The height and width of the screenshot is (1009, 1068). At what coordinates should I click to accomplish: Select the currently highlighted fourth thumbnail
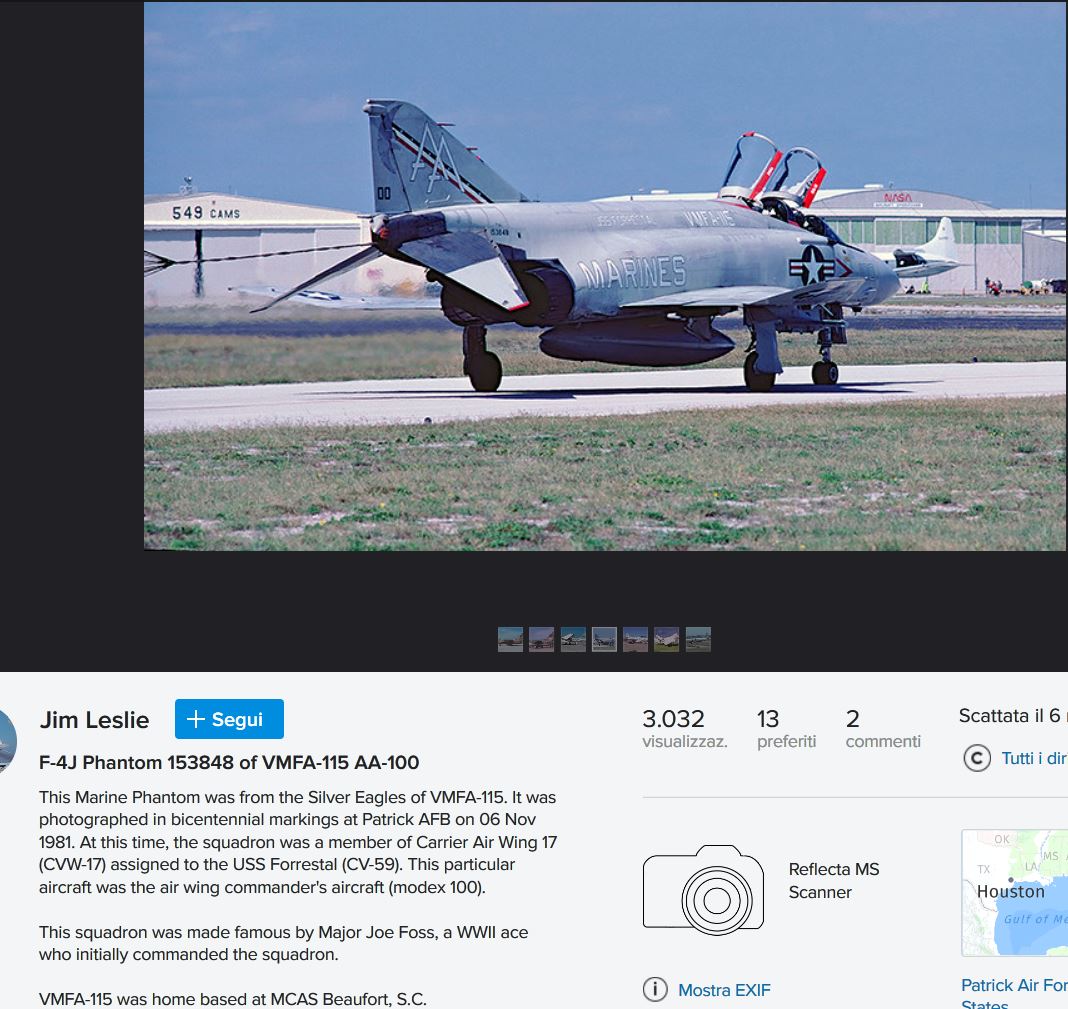click(x=604, y=640)
